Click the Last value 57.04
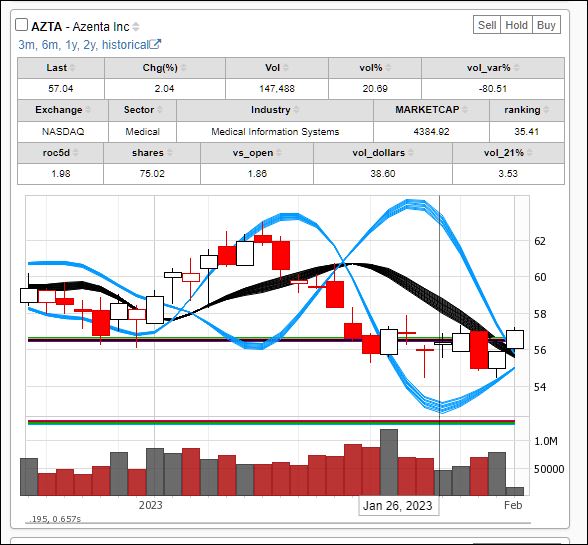The height and width of the screenshot is (545, 588). tap(61, 89)
